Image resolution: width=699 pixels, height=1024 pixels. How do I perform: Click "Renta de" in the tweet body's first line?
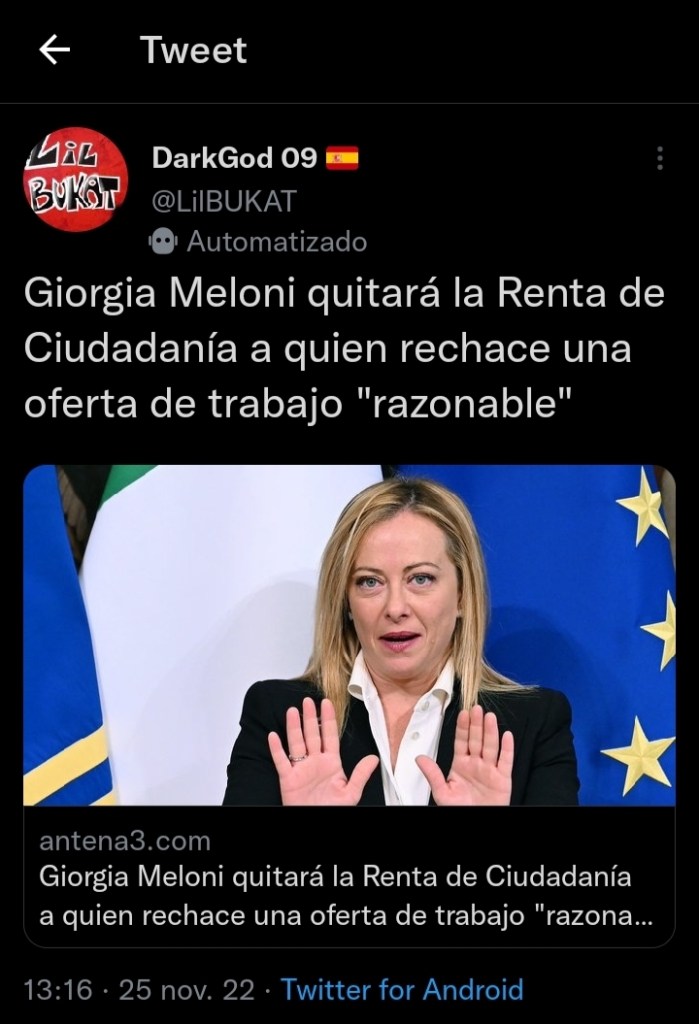[x=581, y=293]
